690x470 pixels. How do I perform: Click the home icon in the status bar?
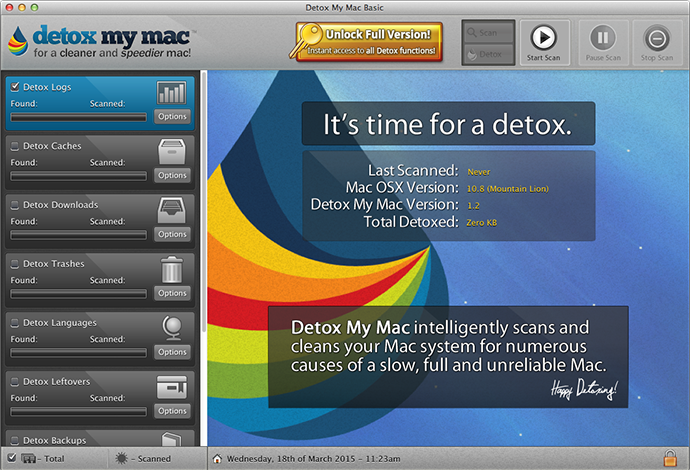(217, 459)
